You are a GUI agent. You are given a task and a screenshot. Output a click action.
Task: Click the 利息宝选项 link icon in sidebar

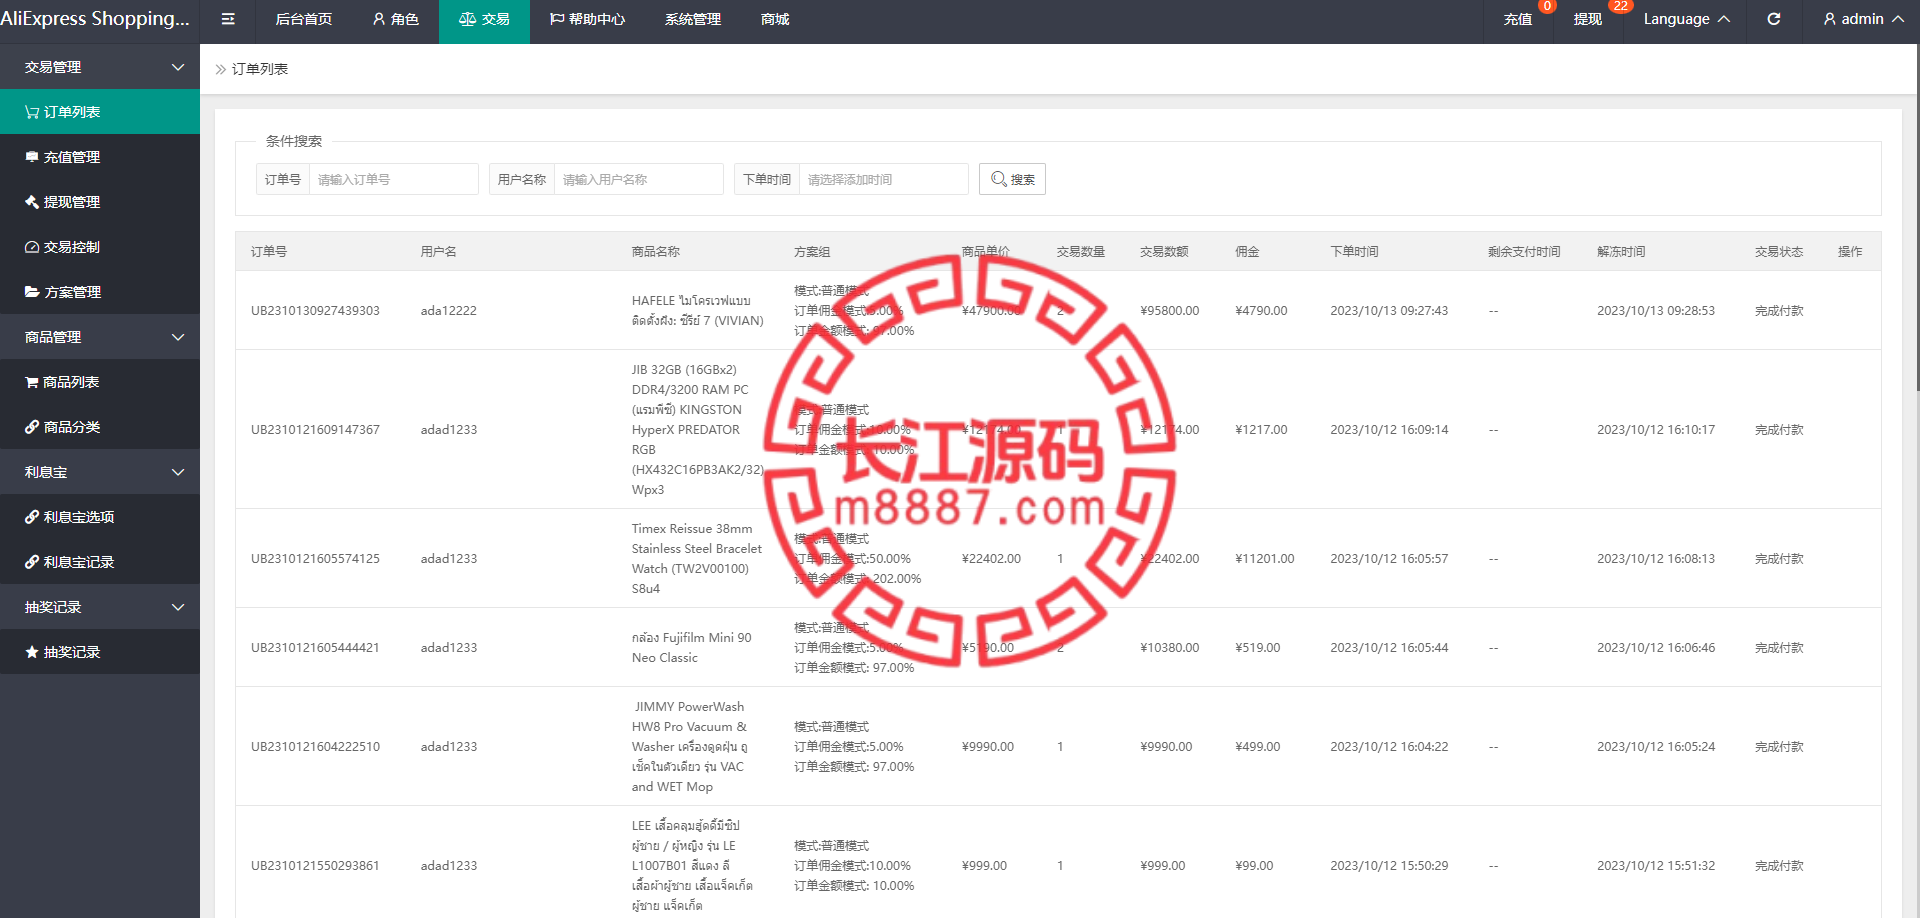[x=32, y=517]
